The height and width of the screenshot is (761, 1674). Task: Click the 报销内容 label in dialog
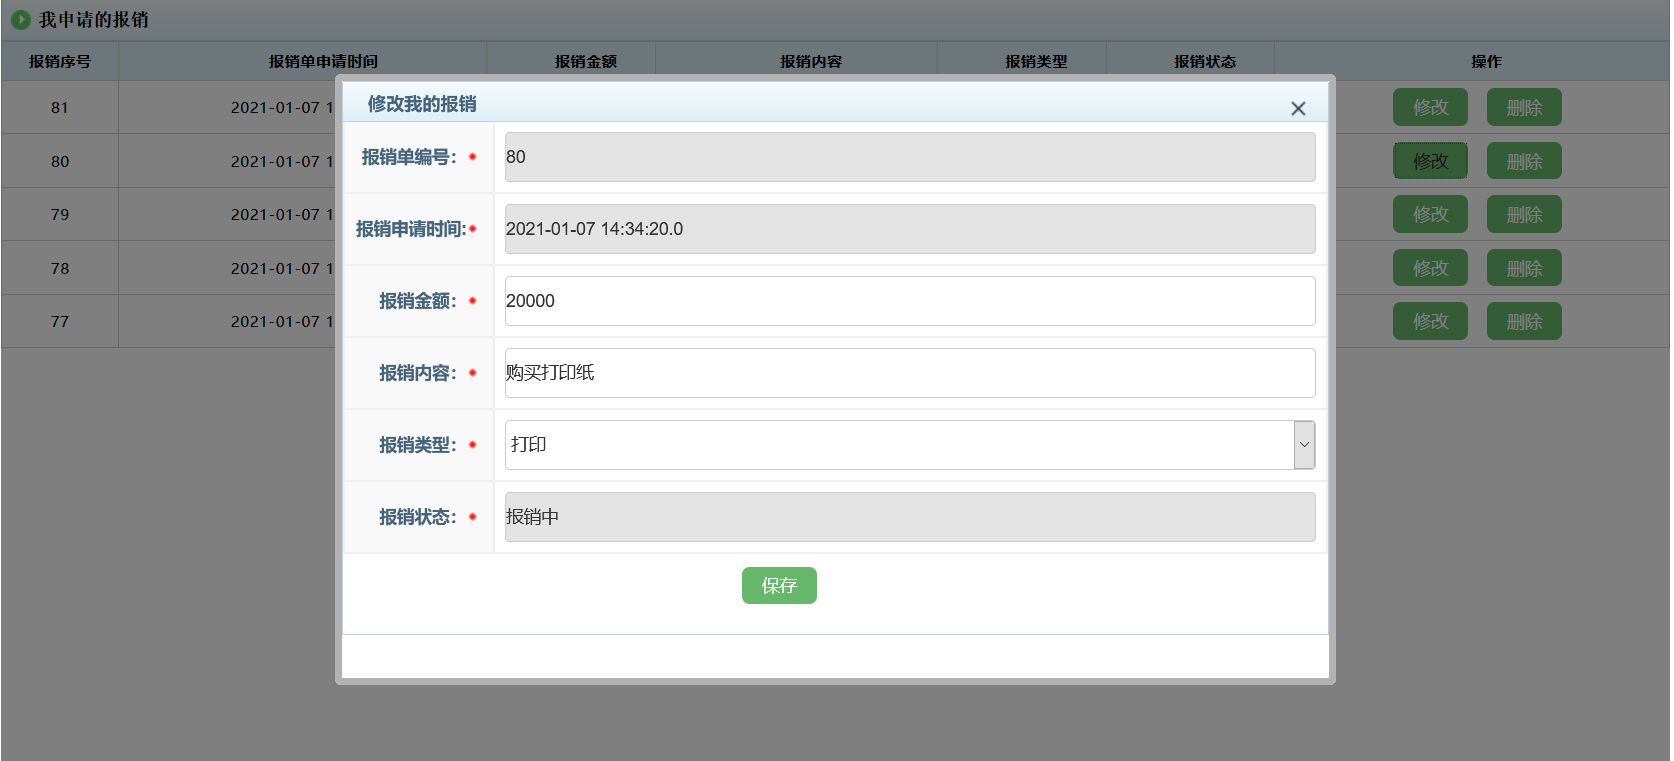click(x=418, y=373)
